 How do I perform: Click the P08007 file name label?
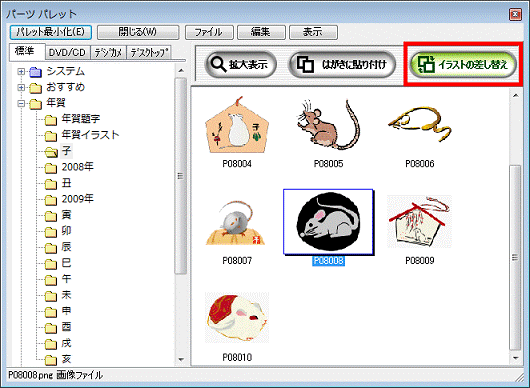237,261
